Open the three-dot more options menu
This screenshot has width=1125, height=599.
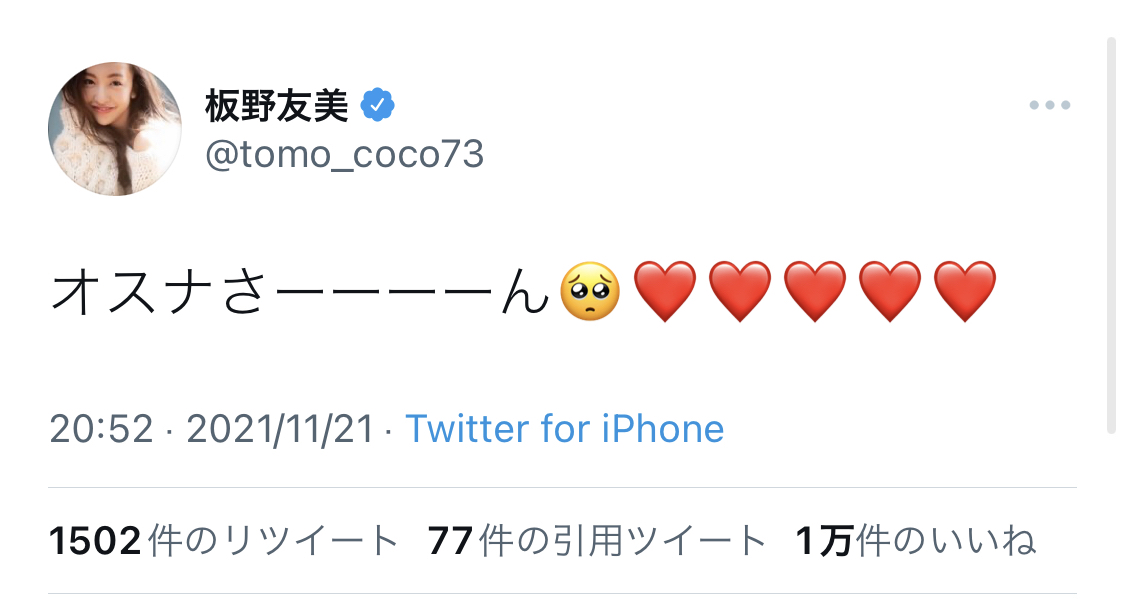tap(1050, 105)
